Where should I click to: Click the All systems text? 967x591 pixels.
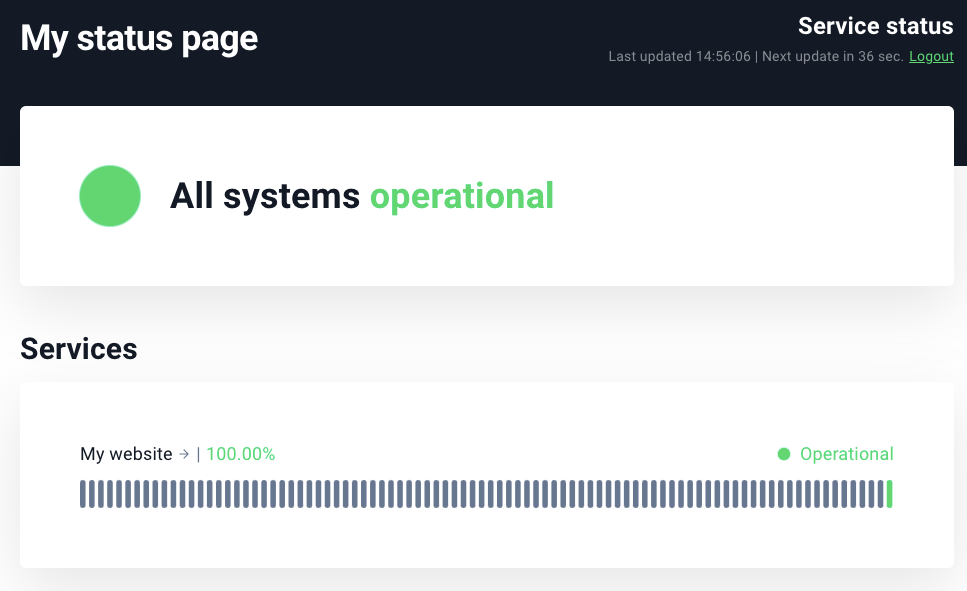264,196
